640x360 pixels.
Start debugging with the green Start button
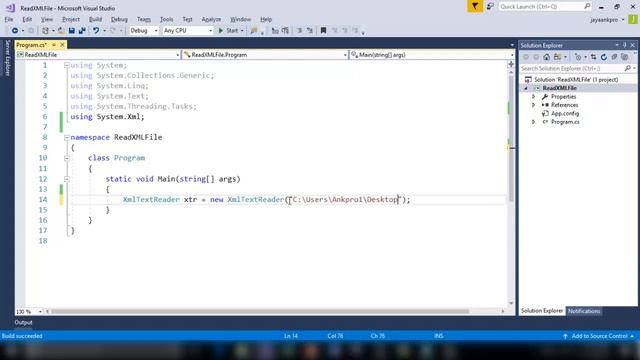[x=228, y=31]
